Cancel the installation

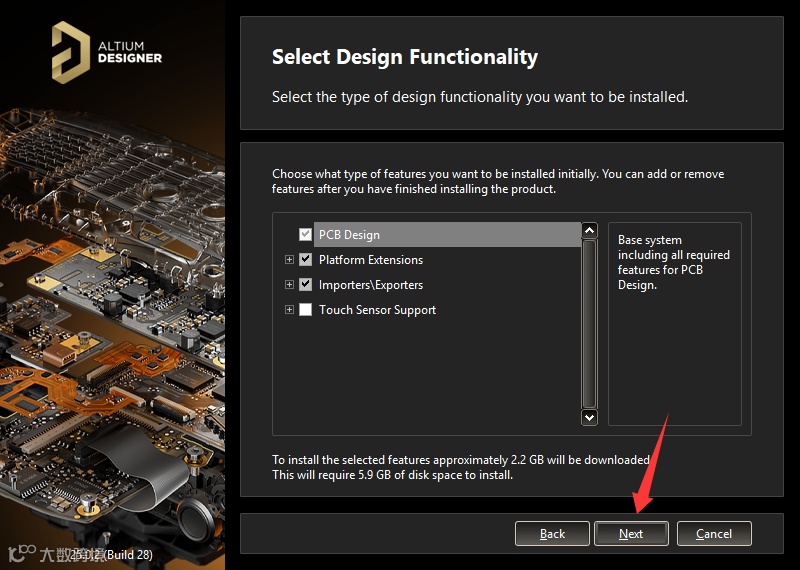(x=714, y=533)
